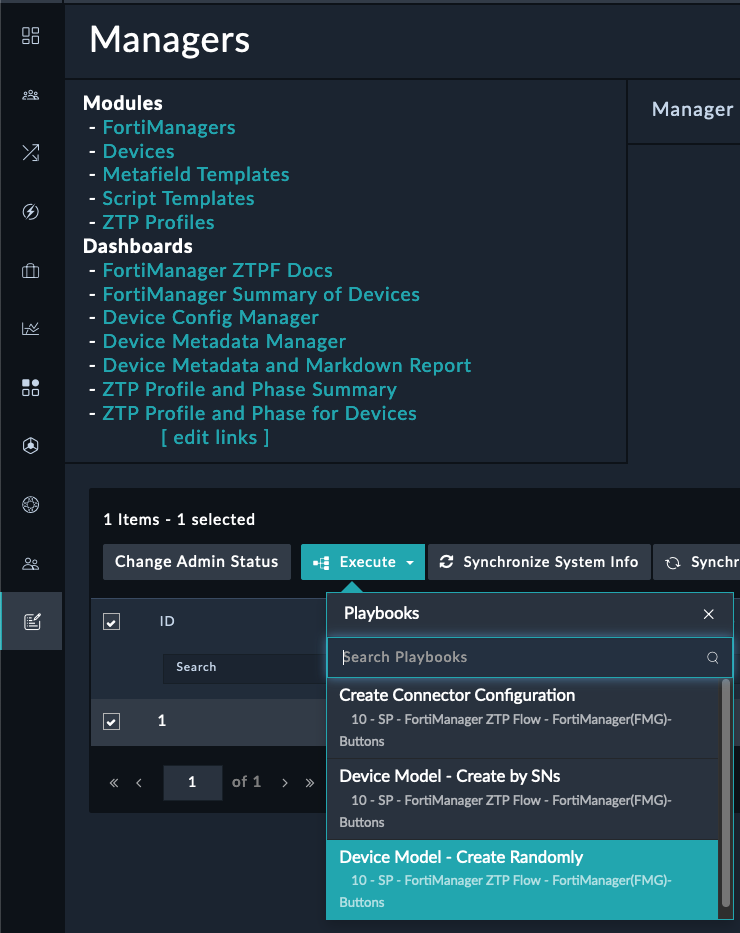Click the lightning bolt sidebar icon

click(30, 211)
